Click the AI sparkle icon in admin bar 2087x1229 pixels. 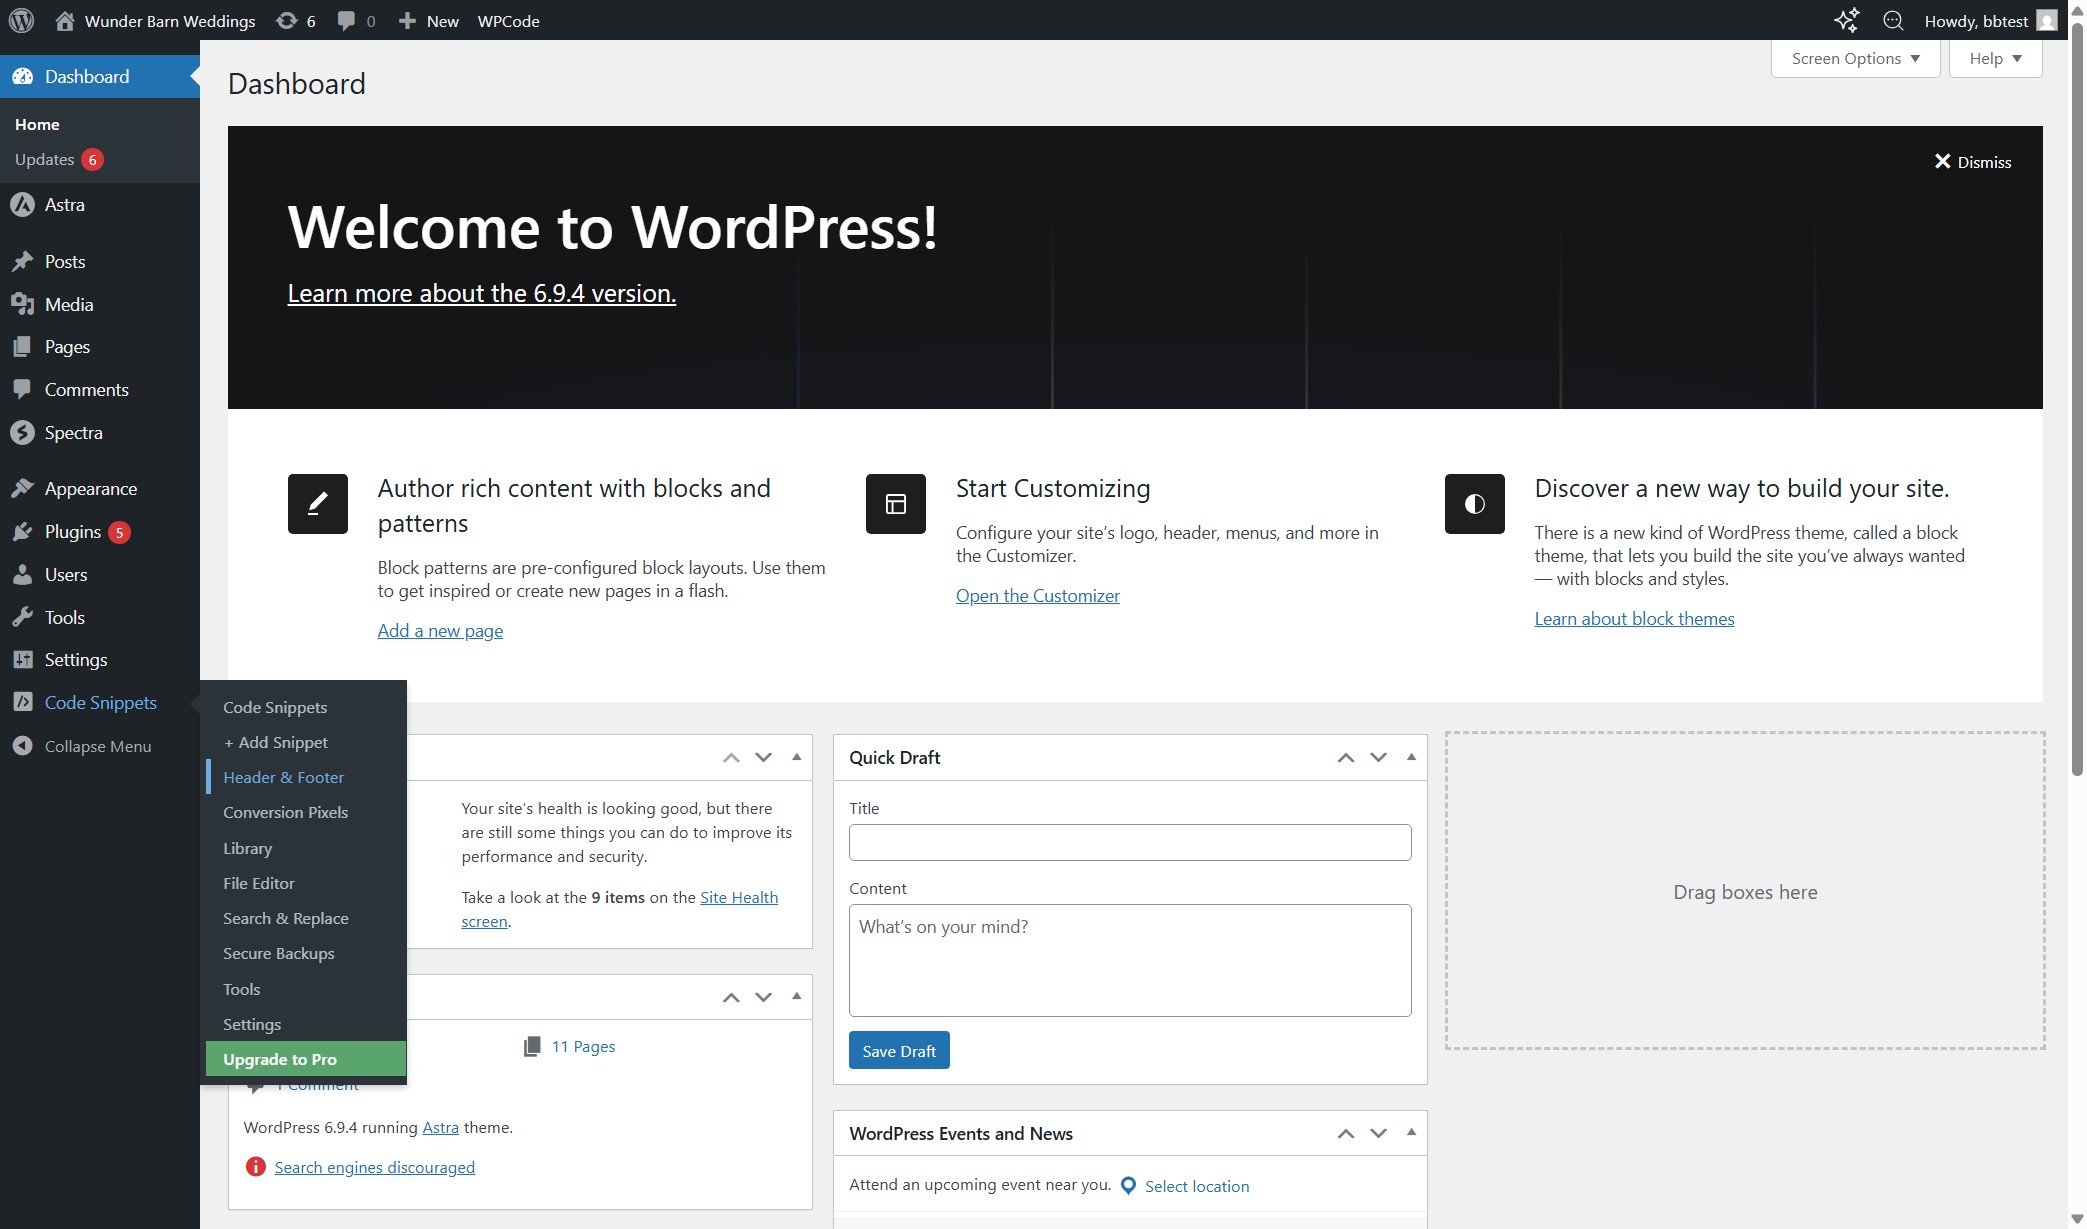pos(1846,20)
